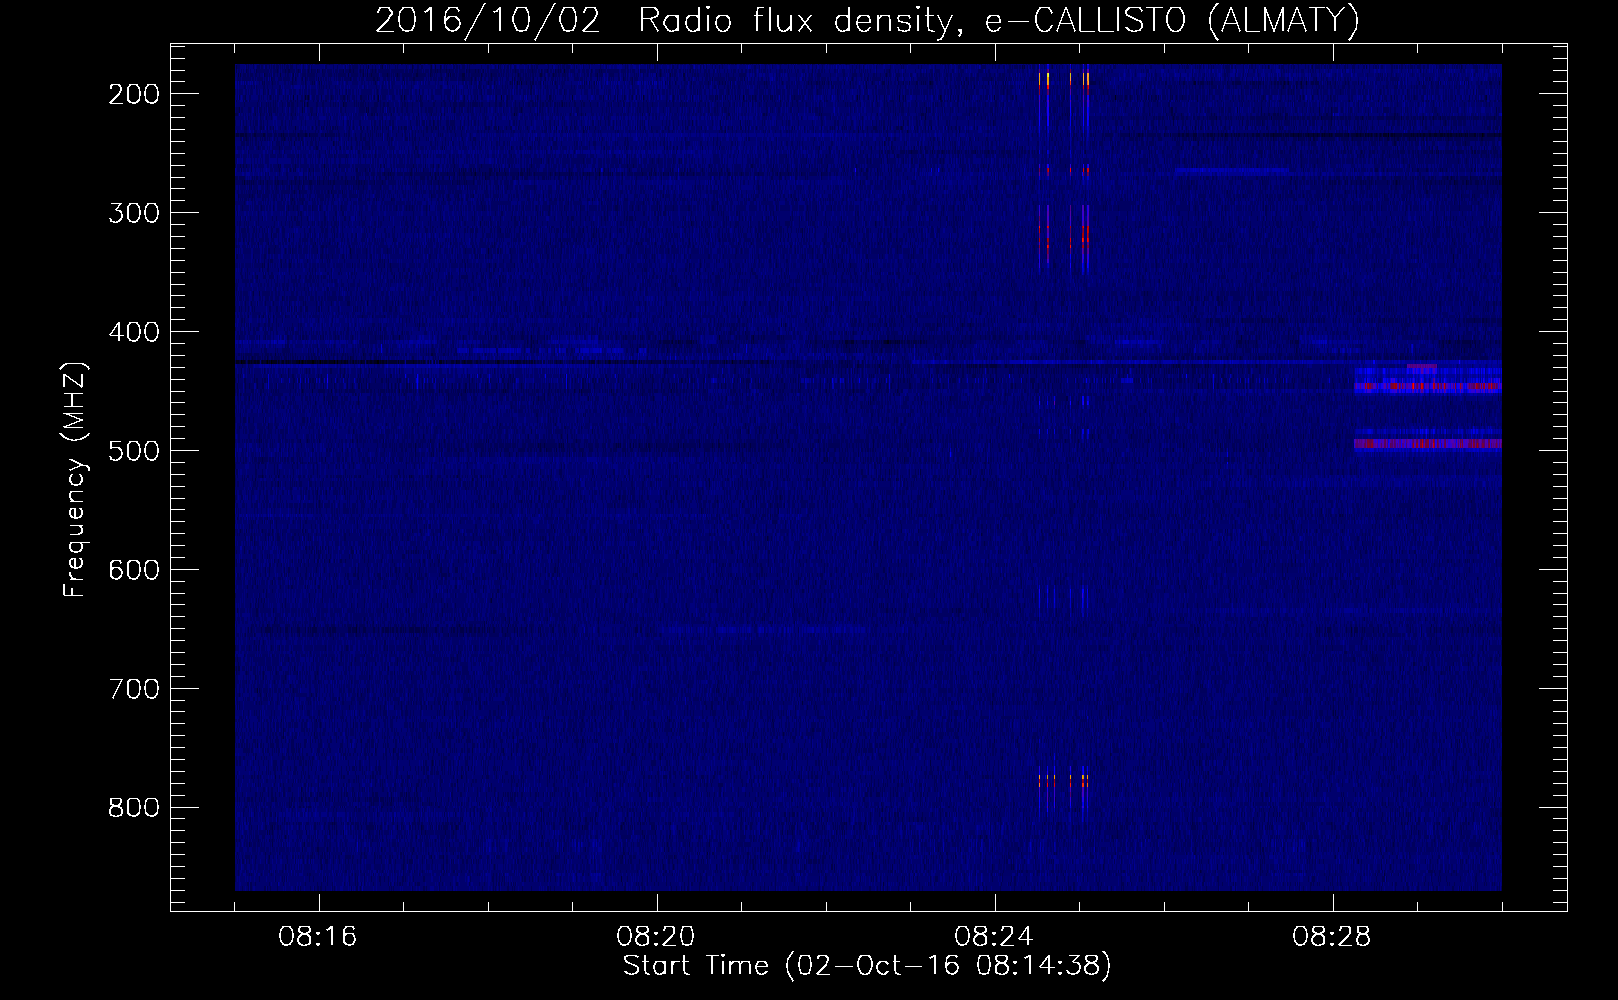1618x1000 pixels.
Task: Click the 700 frequency tick label
Action: pos(134,689)
